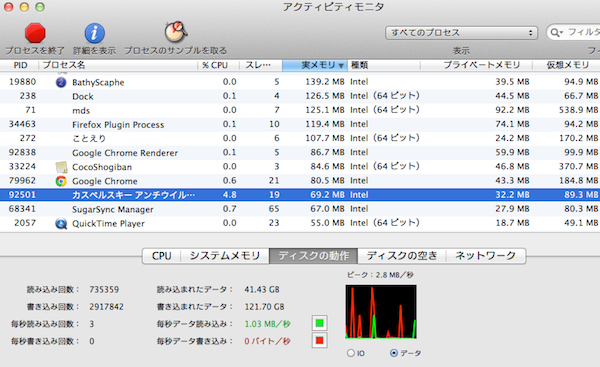Image resolution: width=600 pixels, height=367 pixels.
Task: Click the green read data color swatch
Action: click(320, 323)
